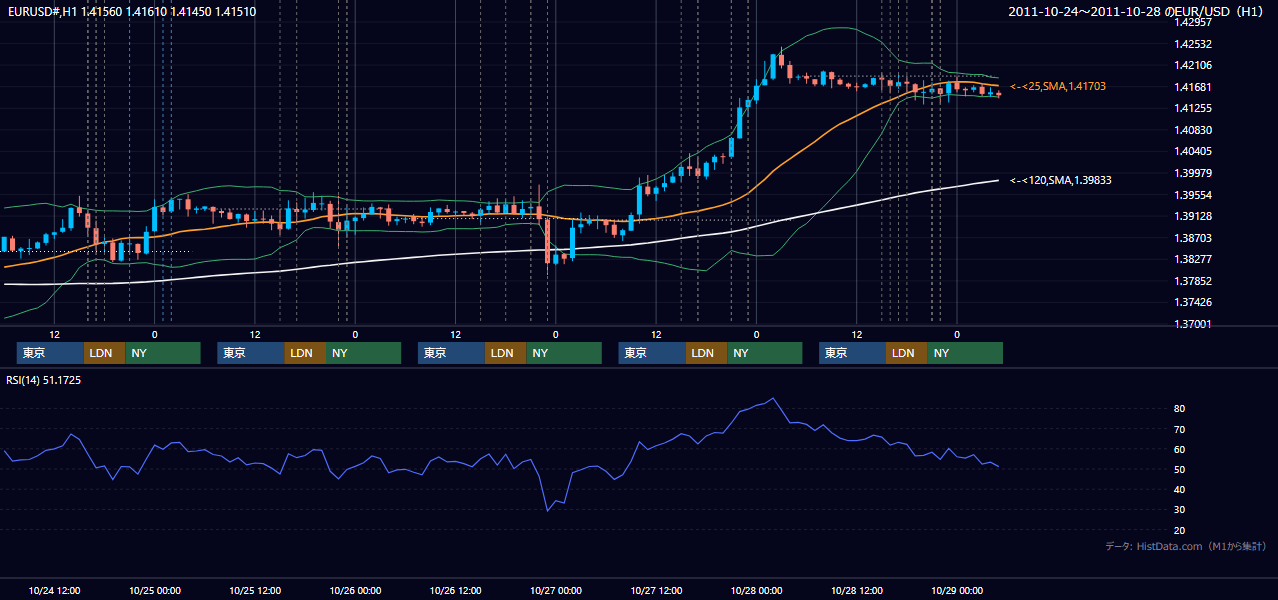Select the 10/26 00:00 time axis label

pyautogui.click(x=356, y=590)
